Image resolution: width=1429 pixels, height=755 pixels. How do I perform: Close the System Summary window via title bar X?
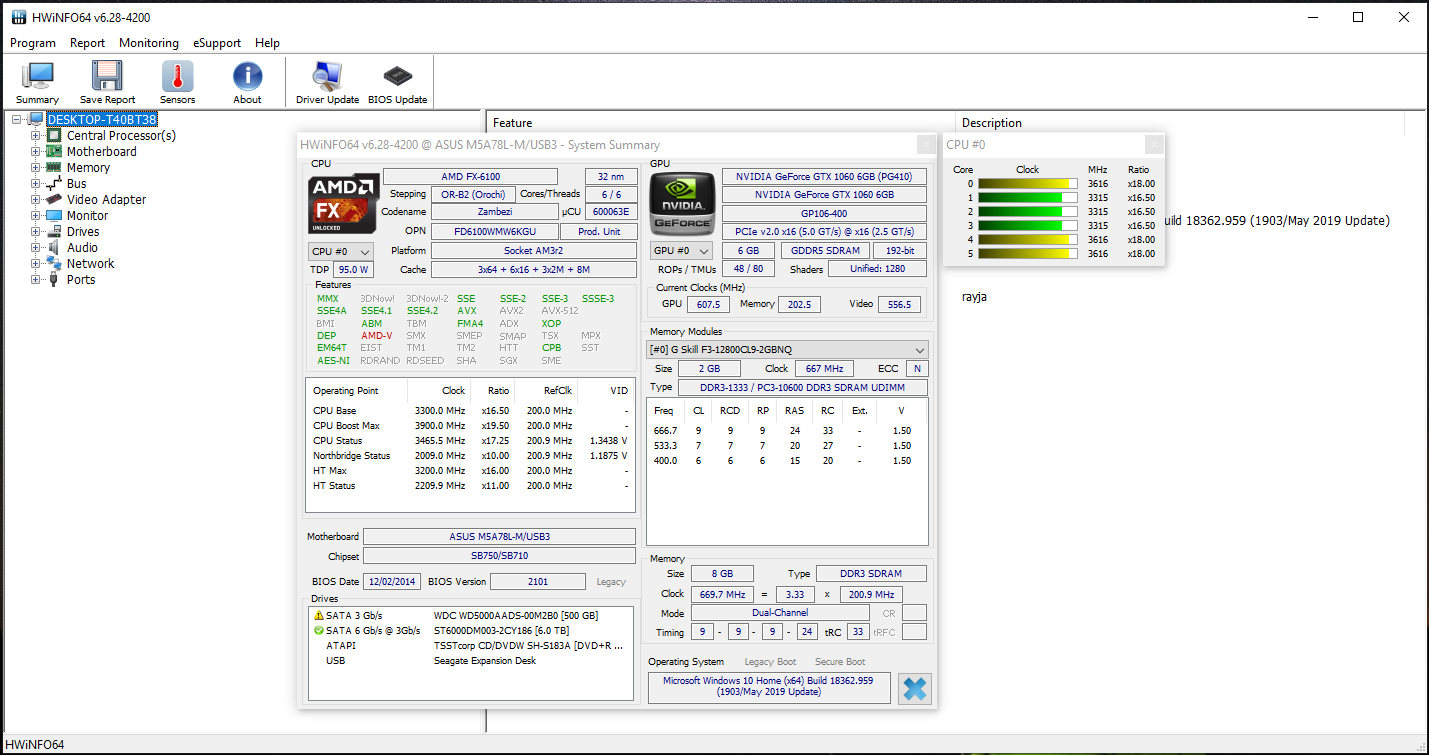[927, 145]
